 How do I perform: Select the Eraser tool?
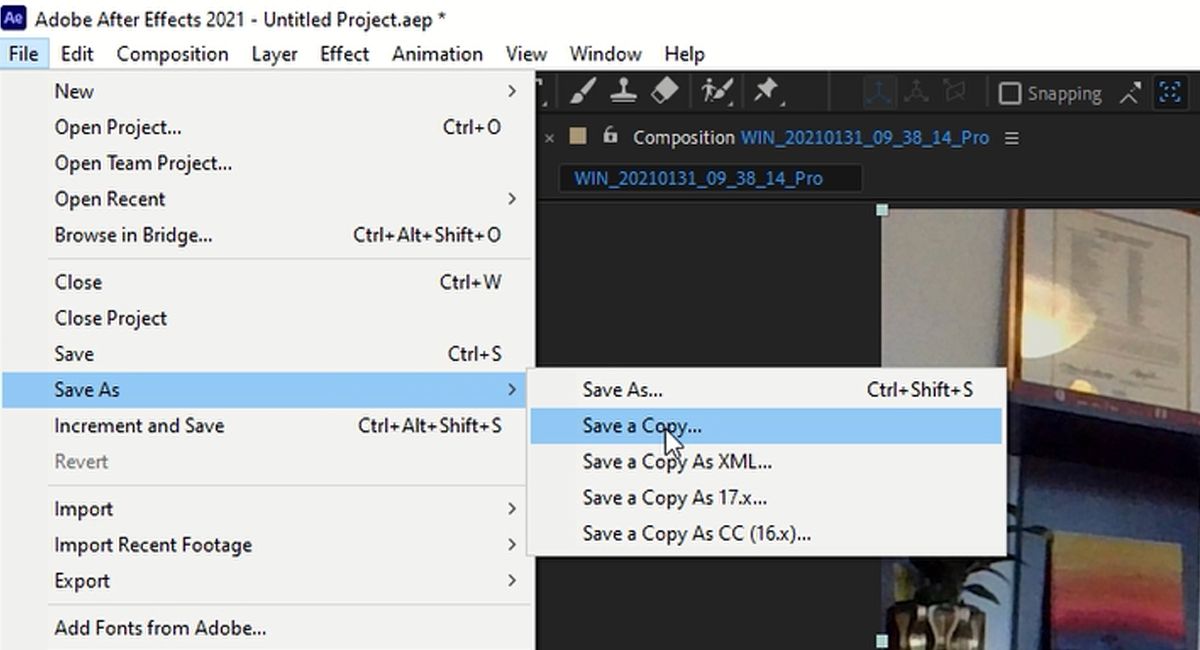[x=666, y=93]
